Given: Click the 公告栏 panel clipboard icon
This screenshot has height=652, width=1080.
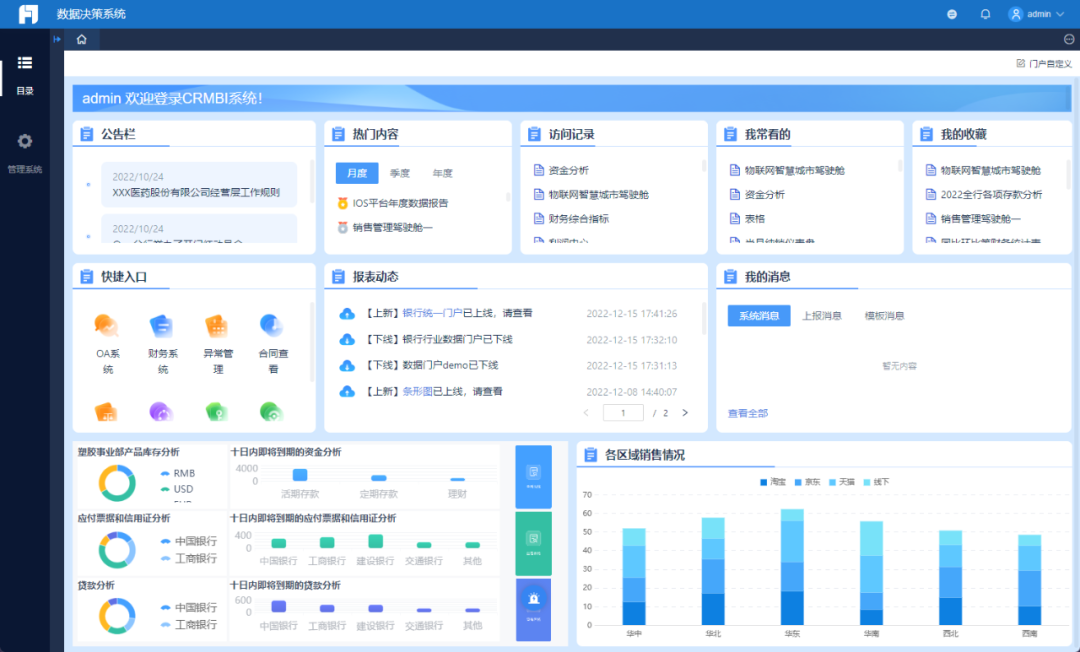Looking at the screenshot, I should tap(87, 134).
